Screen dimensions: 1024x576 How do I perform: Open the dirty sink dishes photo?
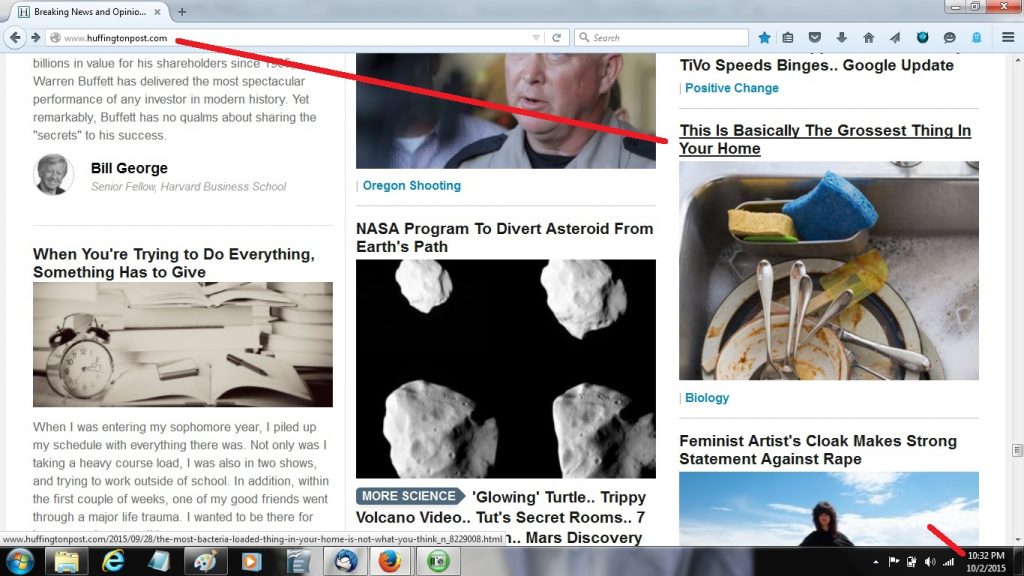tap(829, 270)
